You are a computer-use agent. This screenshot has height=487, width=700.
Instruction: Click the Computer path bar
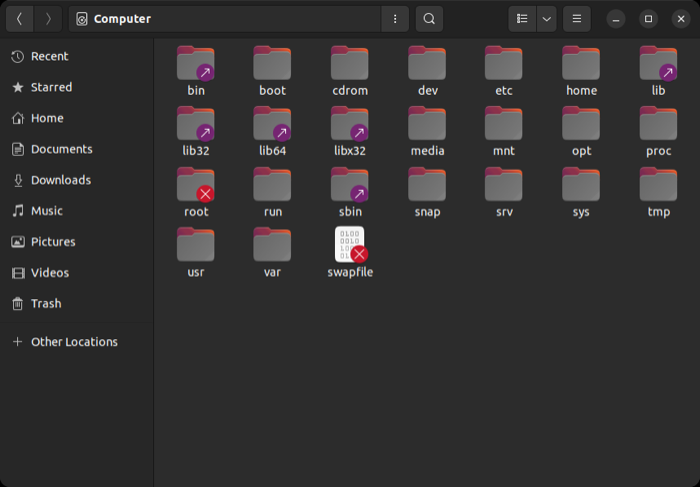[225, 19]
